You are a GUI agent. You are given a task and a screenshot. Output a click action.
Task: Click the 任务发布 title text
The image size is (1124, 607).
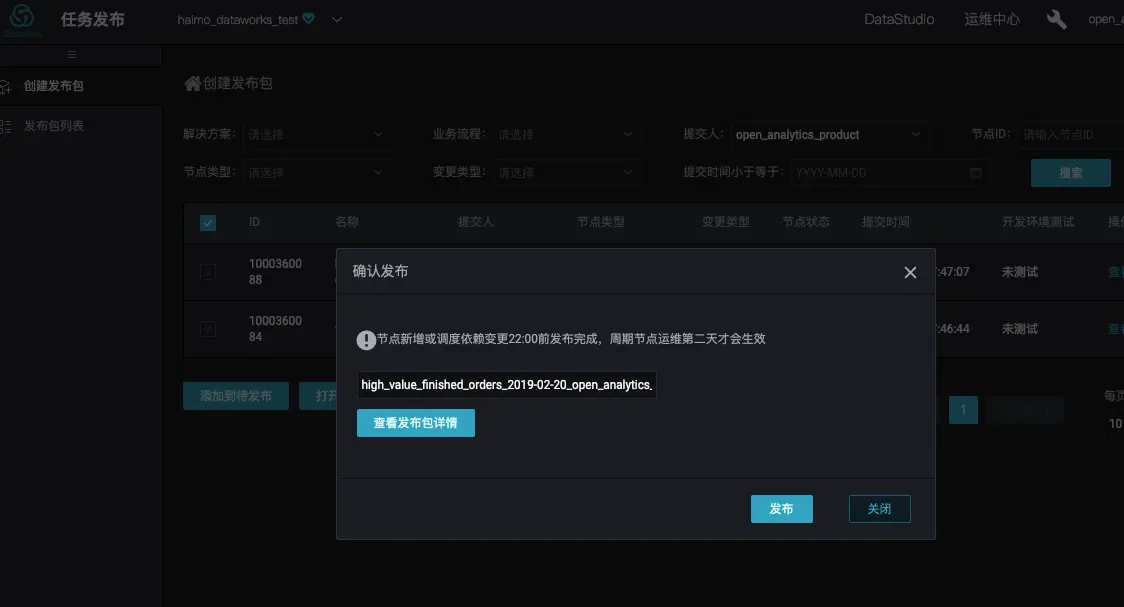[x=92, y=19]
